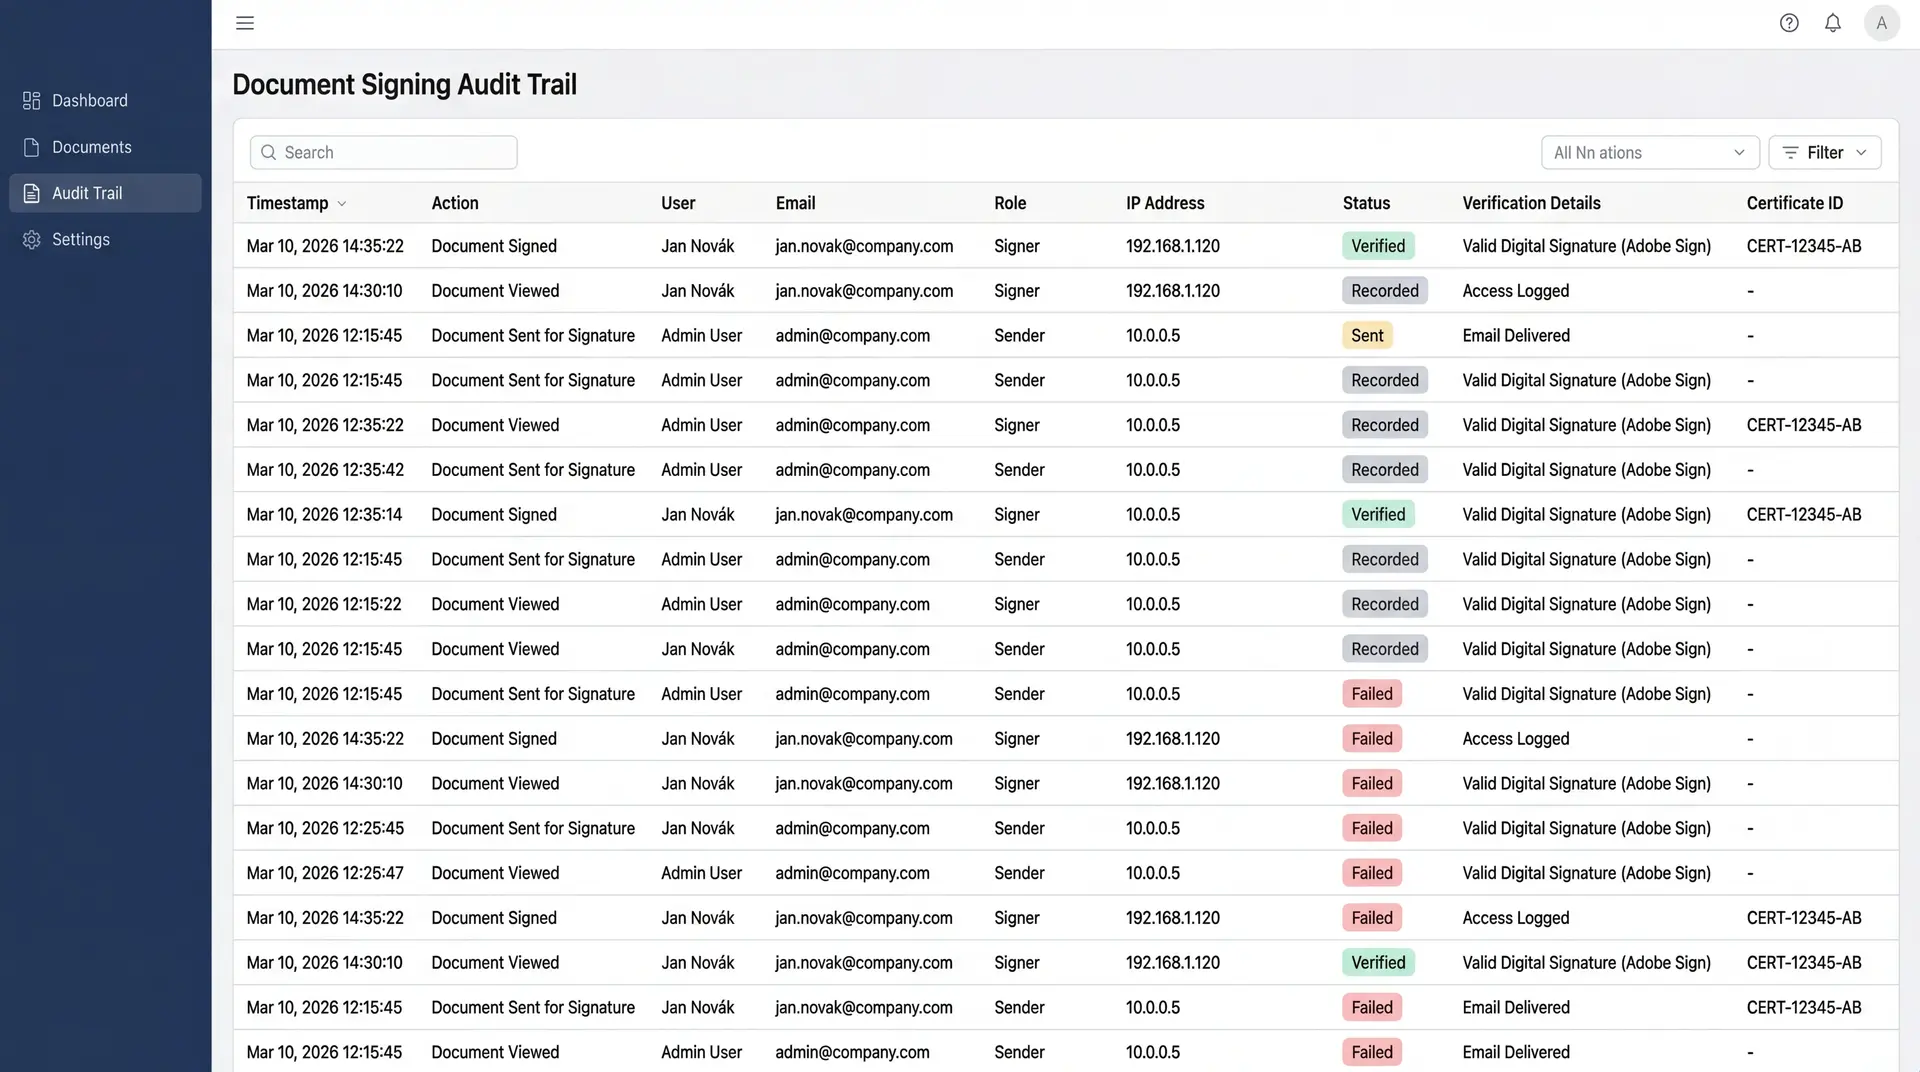The height and width of the screenshot is (1072, 1920).
Task: Click the search magnifier icon
Action: pos(268,152)
